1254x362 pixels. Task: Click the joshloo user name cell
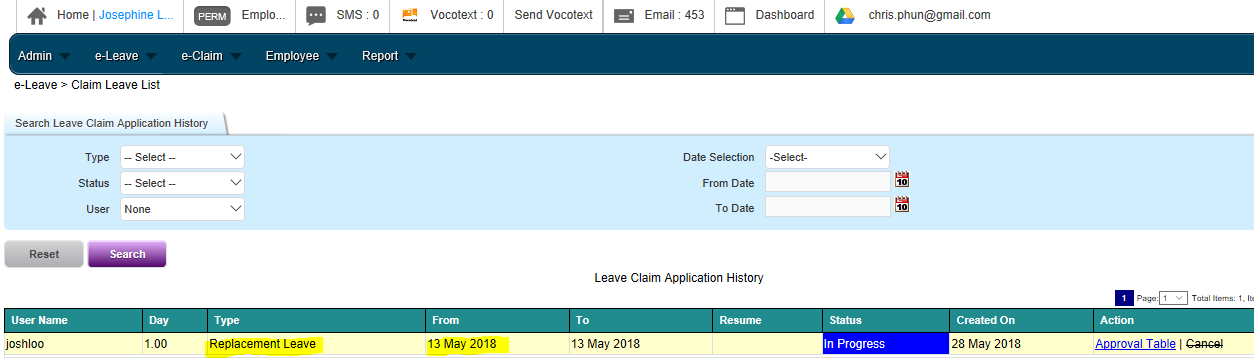pos(74,344)
